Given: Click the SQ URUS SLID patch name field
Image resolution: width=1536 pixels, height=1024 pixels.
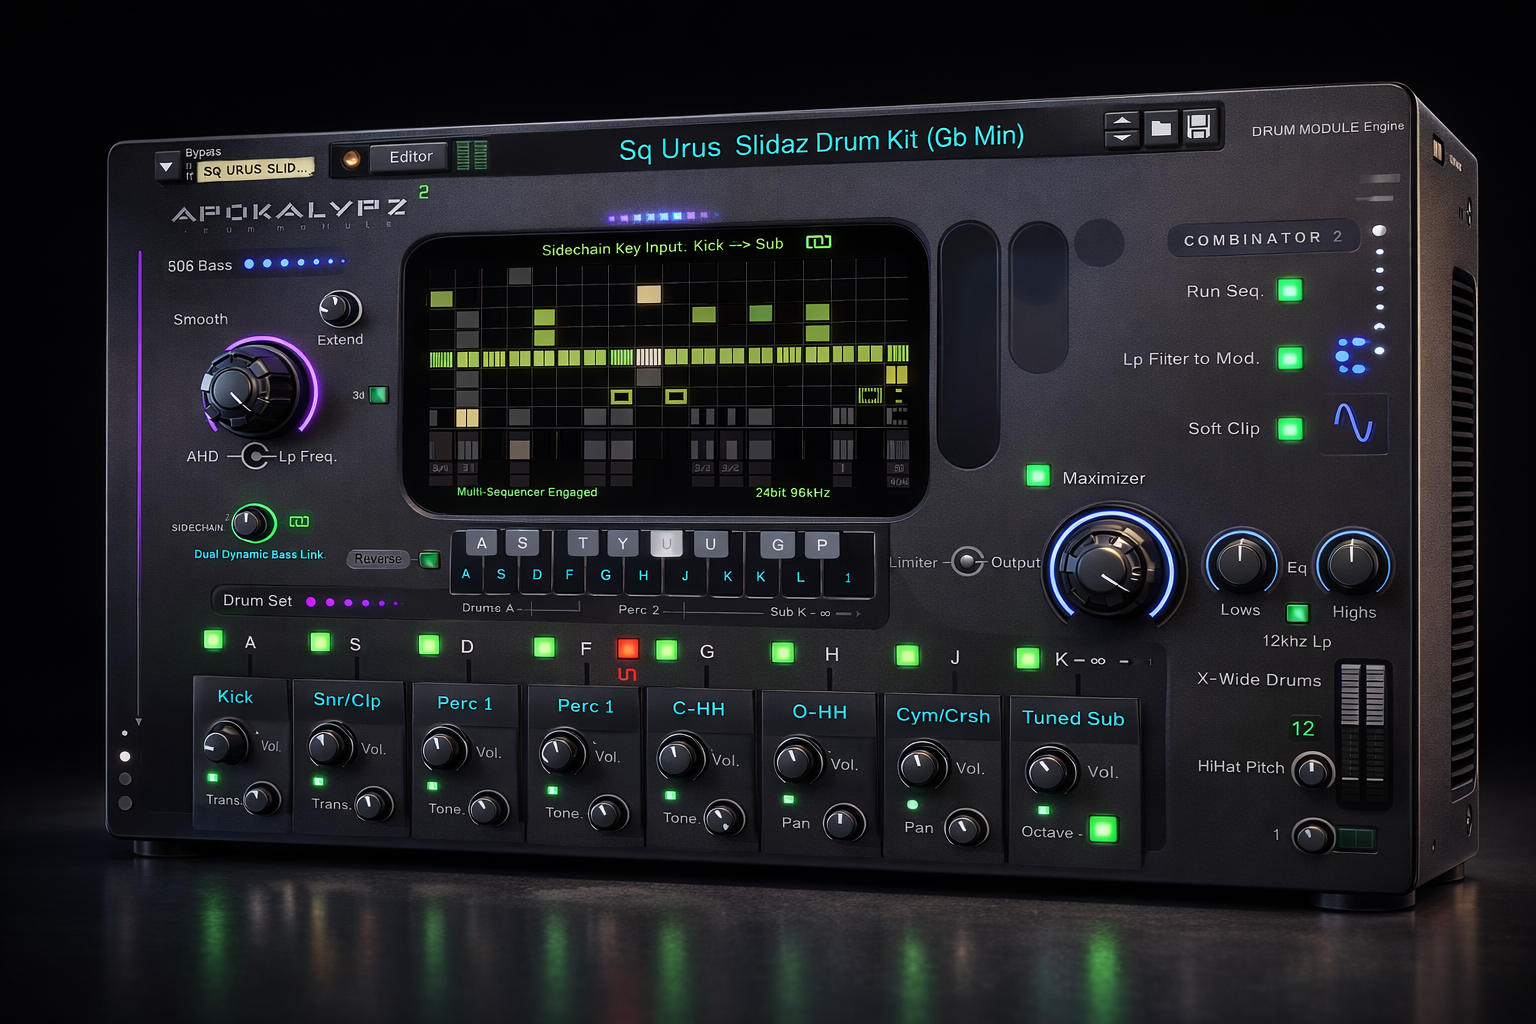Looking at the screenshot, I should (256, 169).
